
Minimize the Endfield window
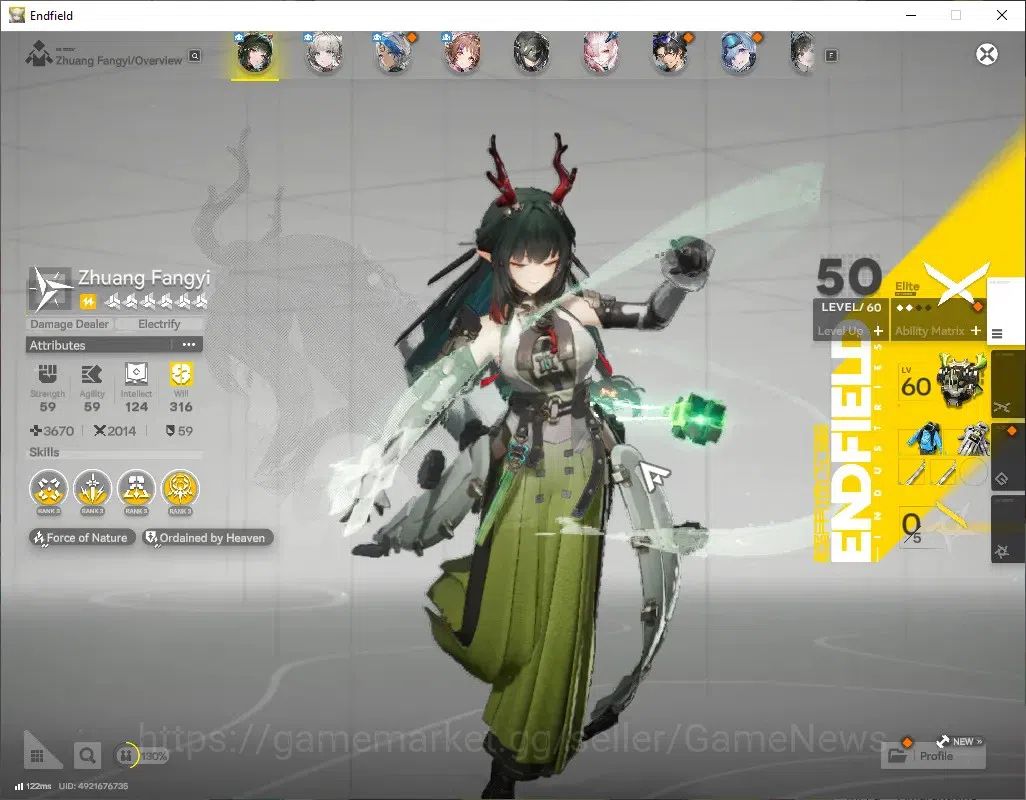point(911,15)
